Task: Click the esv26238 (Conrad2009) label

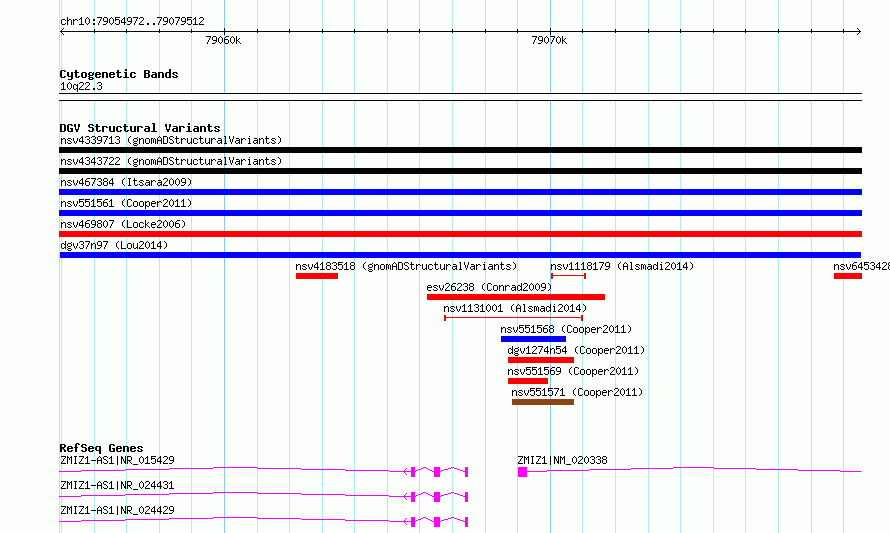Action: pos(489,287)
